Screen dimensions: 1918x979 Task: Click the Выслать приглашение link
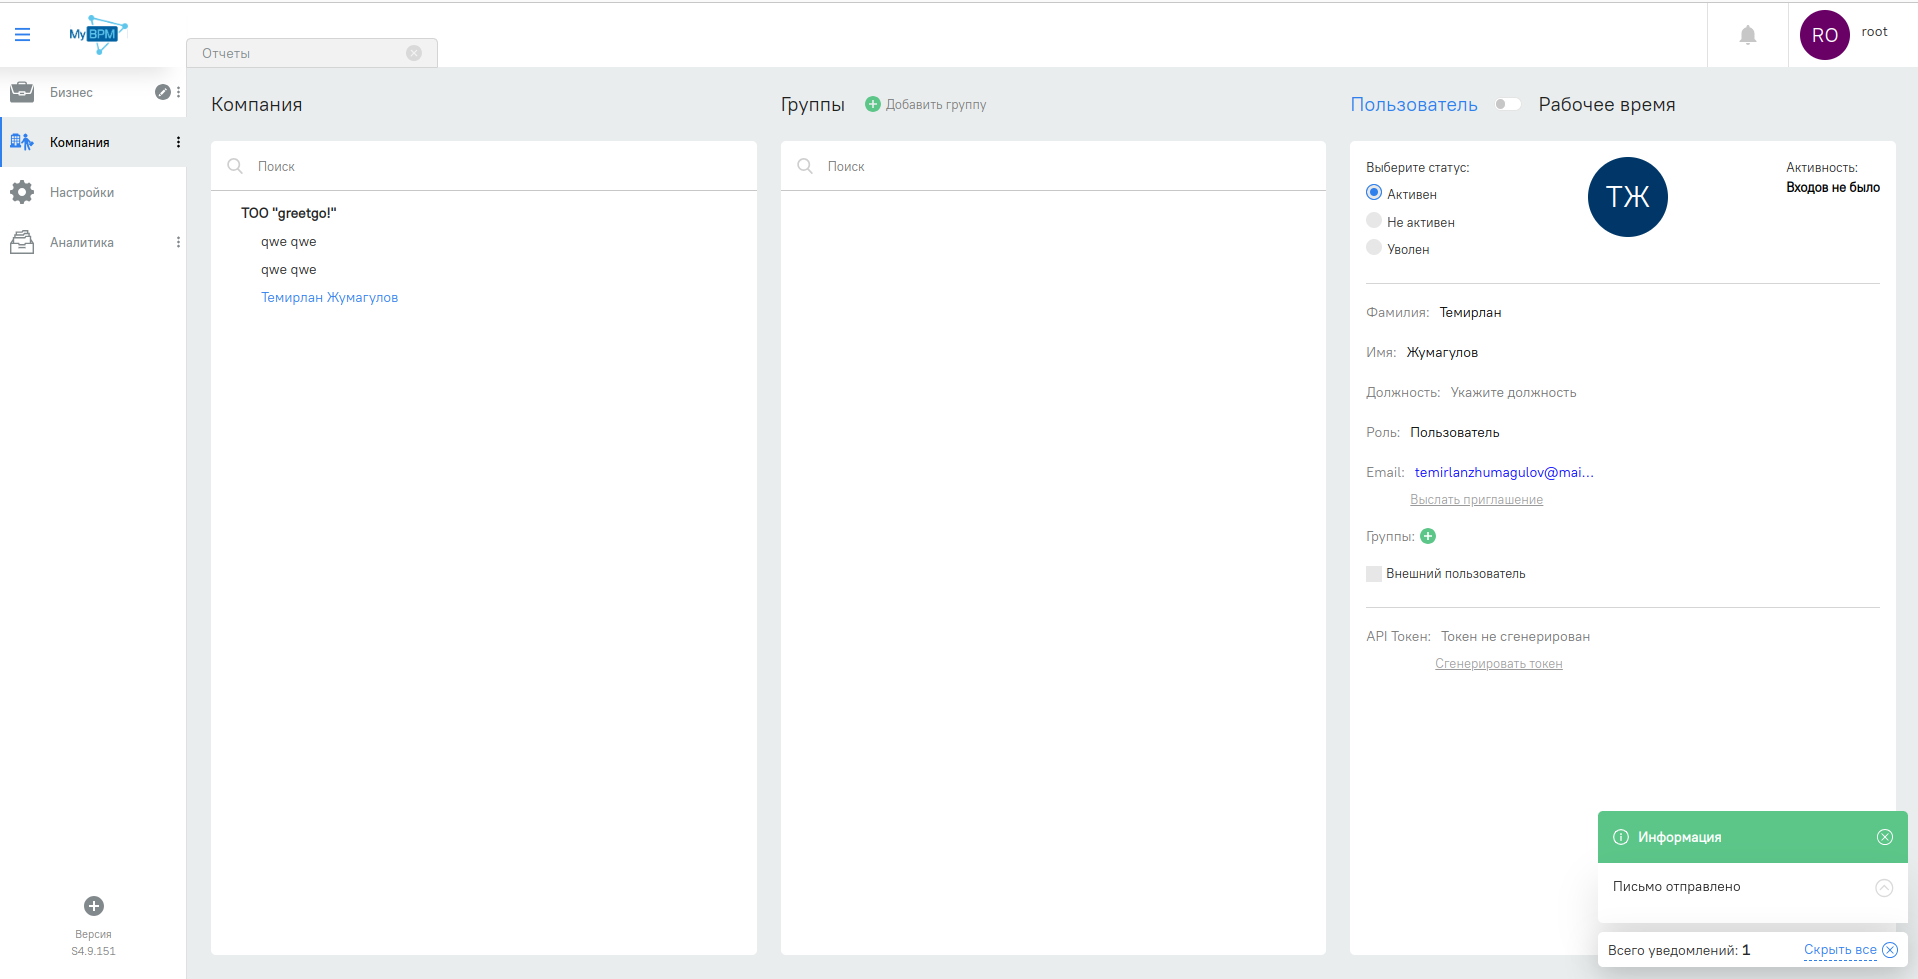(1476, 500)
